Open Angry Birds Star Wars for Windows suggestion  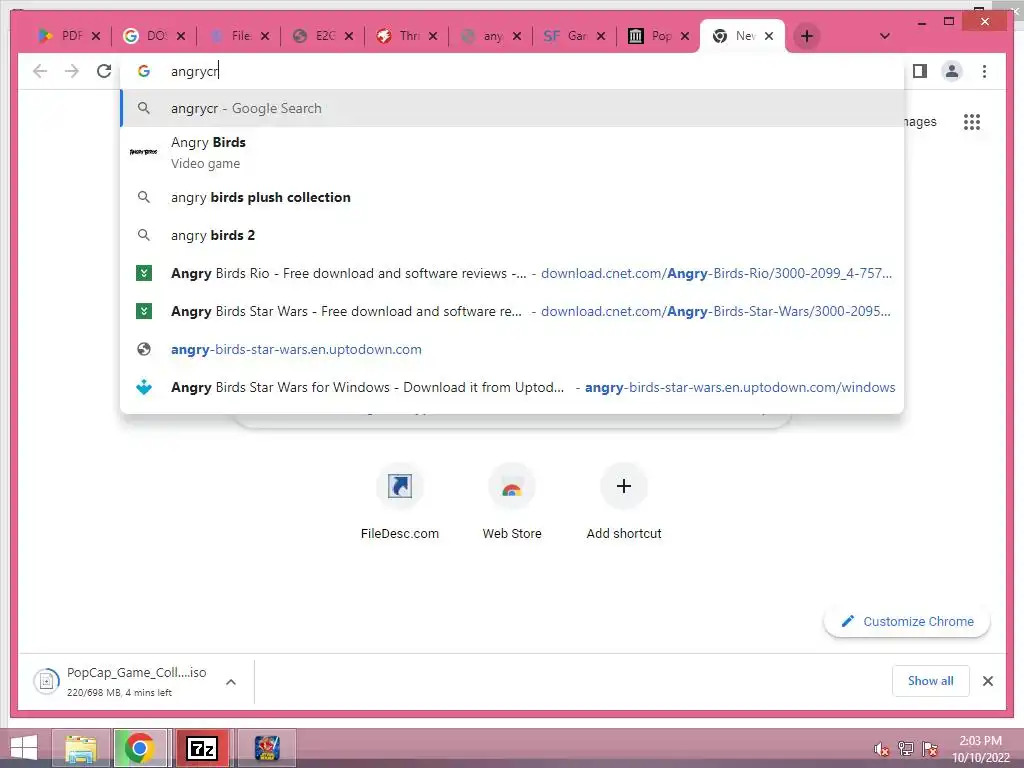[513, 387]
